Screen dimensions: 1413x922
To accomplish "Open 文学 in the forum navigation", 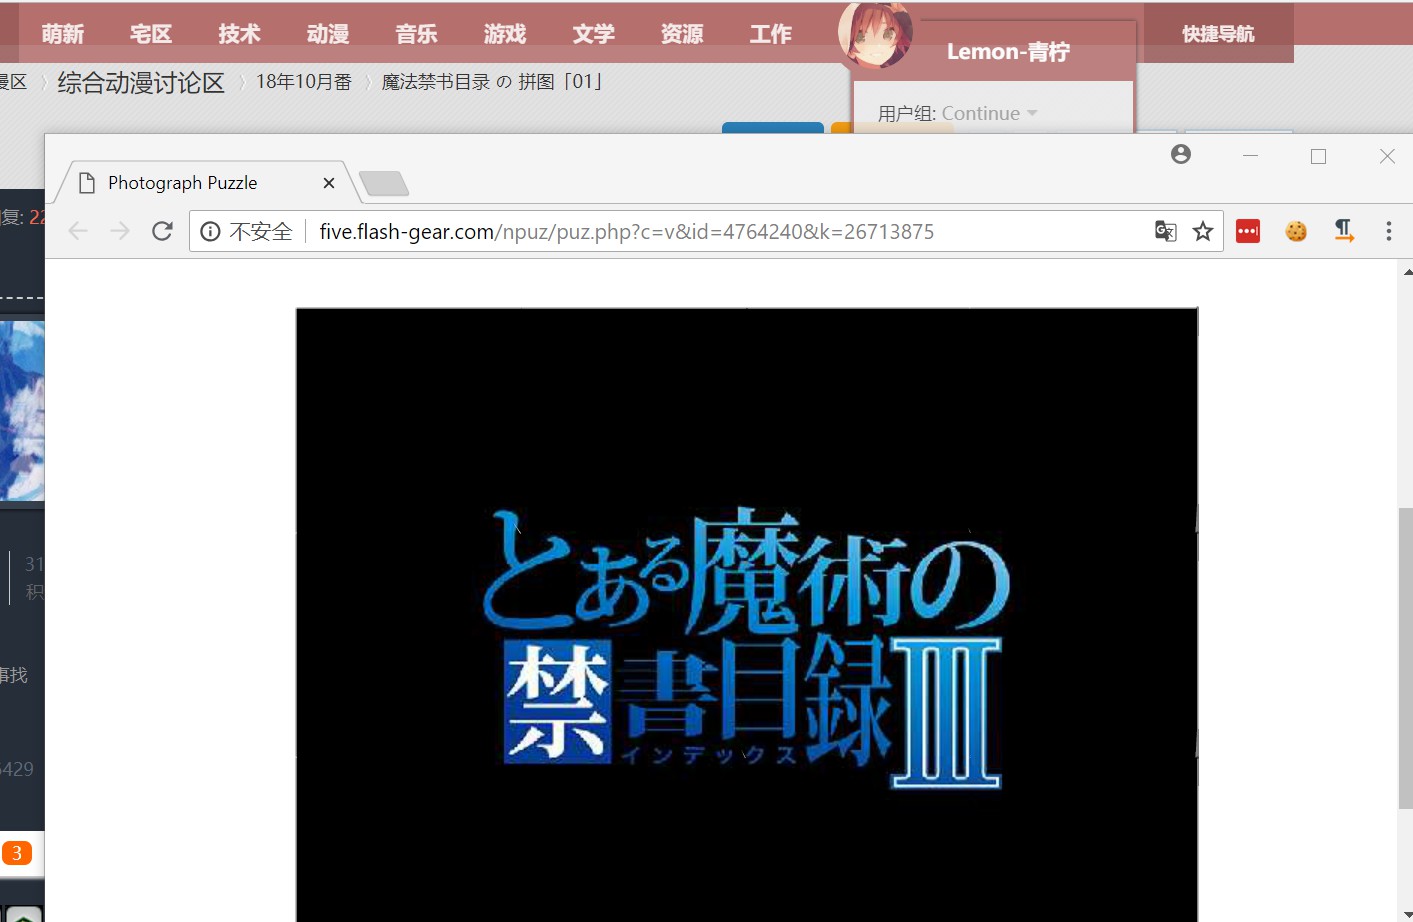I will tap(594, 34).
